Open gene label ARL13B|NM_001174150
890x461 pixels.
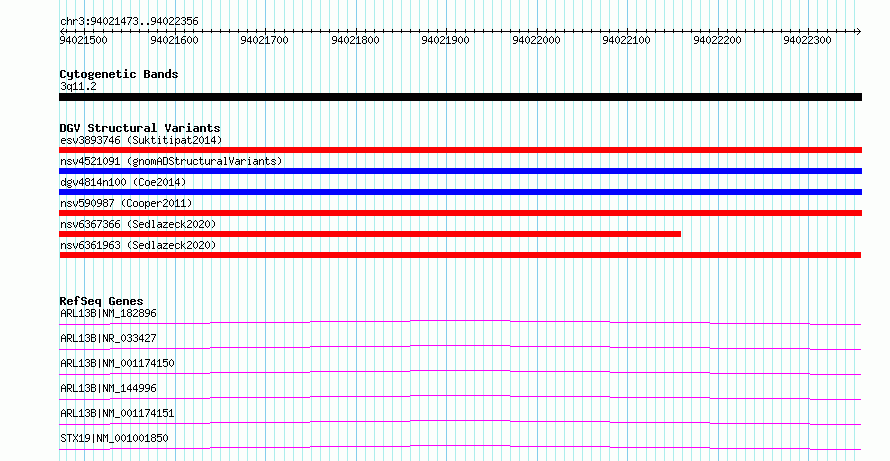tap(117, 363)
